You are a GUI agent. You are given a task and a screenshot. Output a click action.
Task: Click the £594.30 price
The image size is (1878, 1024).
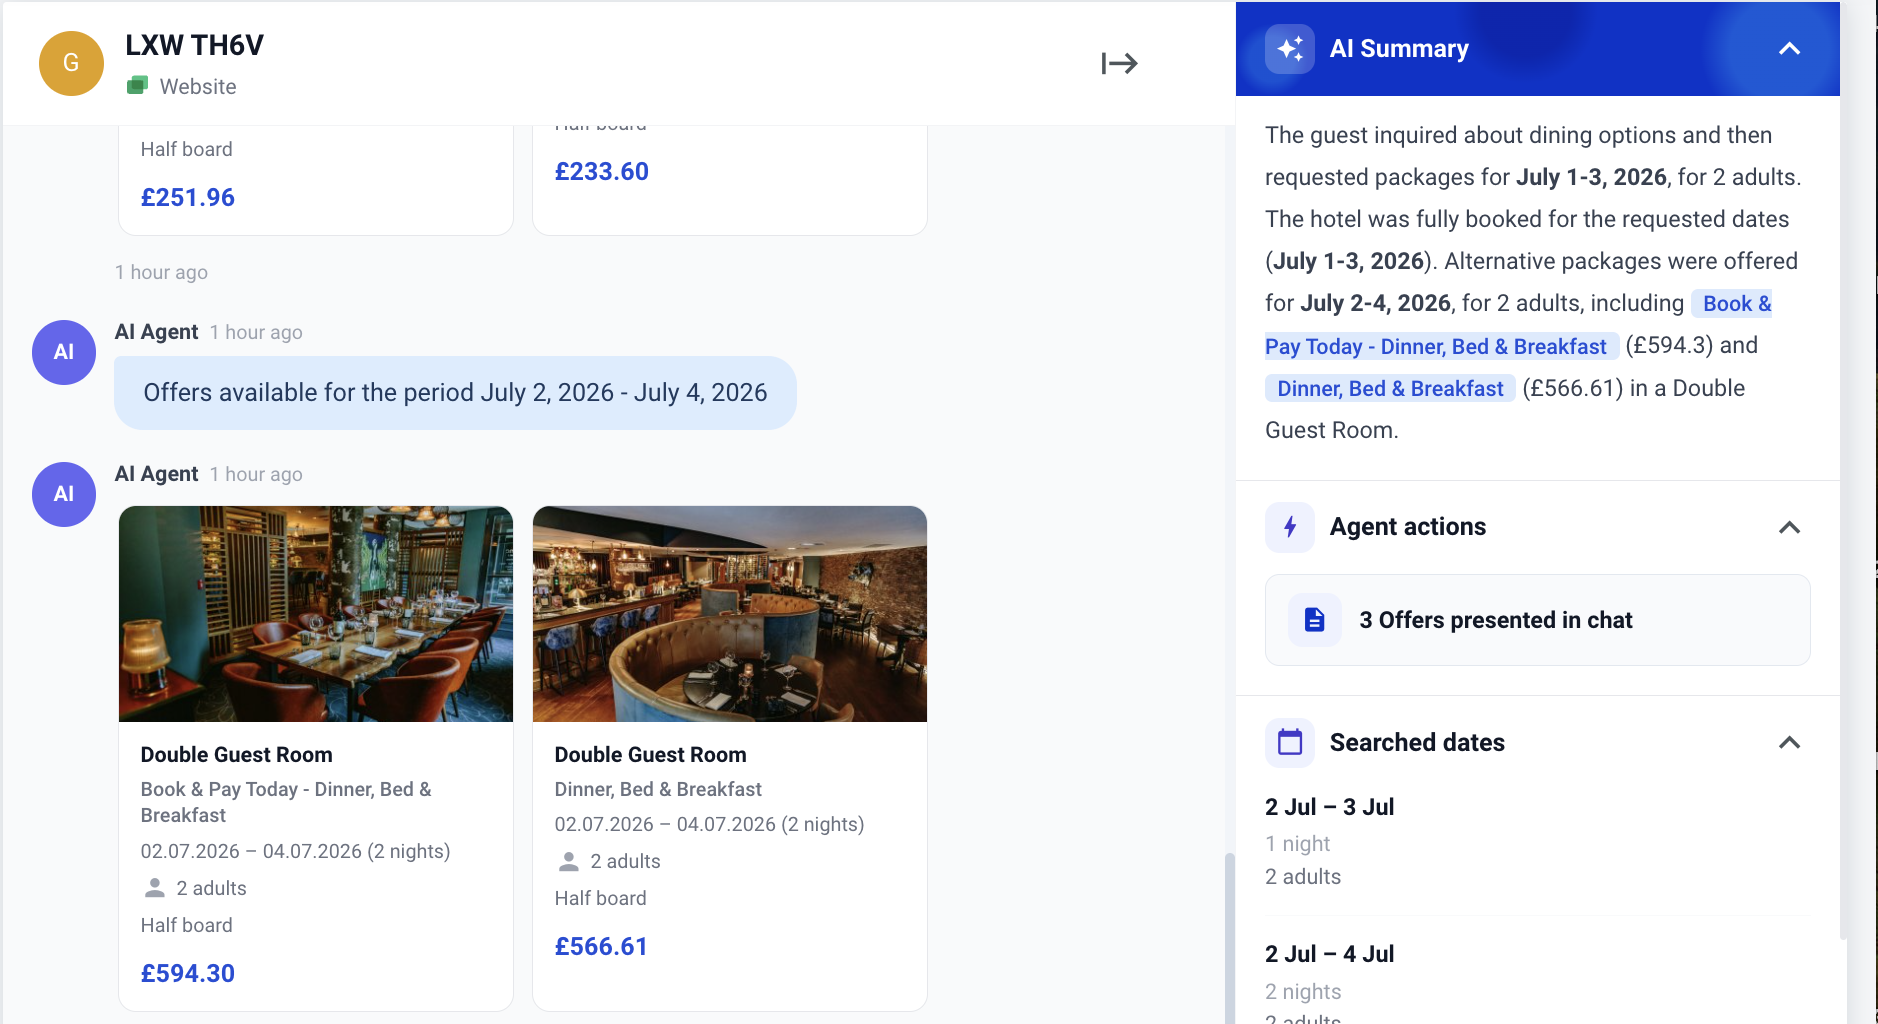(x=188, y=973)
